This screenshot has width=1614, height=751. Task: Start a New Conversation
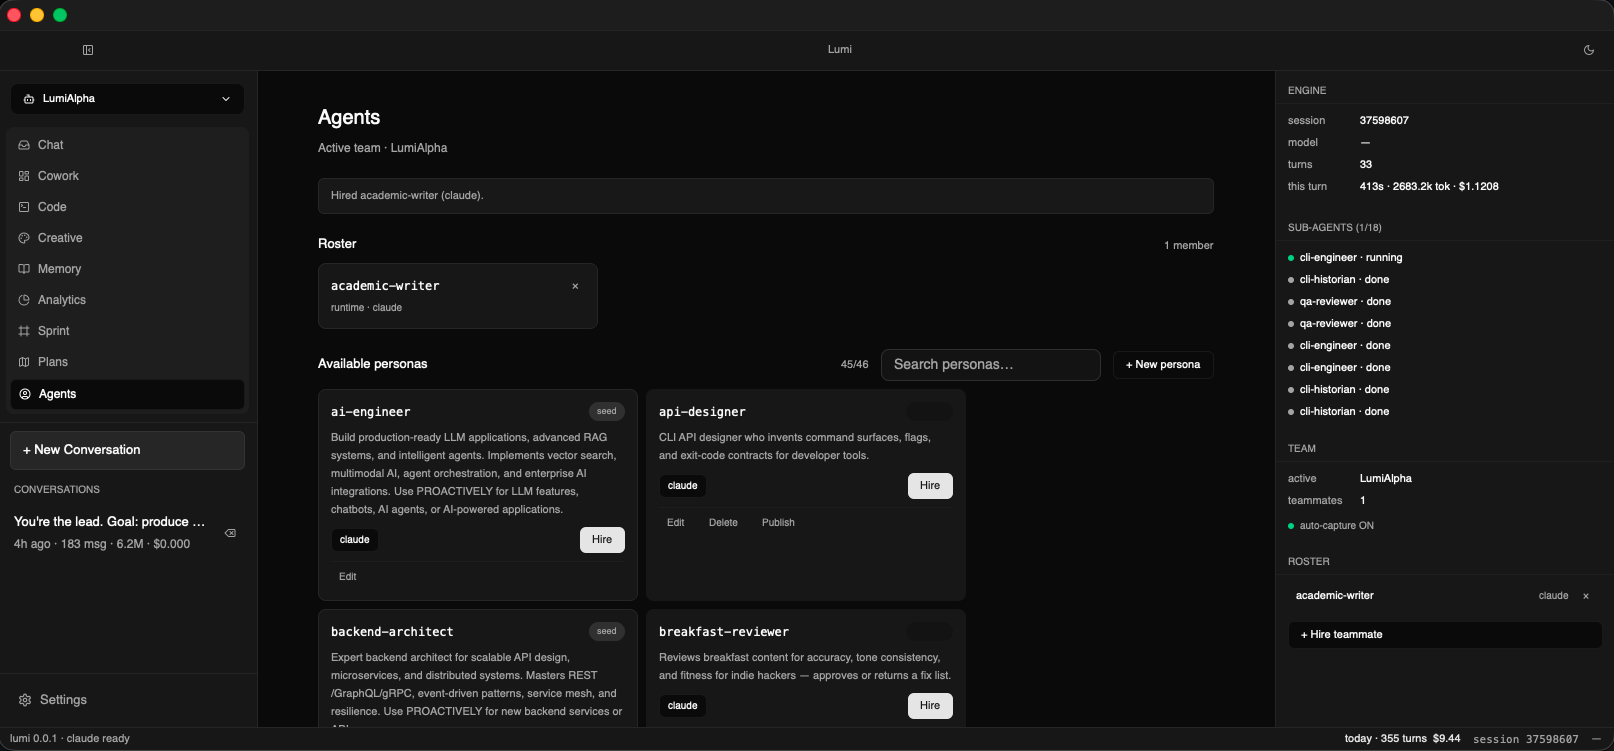127,450
